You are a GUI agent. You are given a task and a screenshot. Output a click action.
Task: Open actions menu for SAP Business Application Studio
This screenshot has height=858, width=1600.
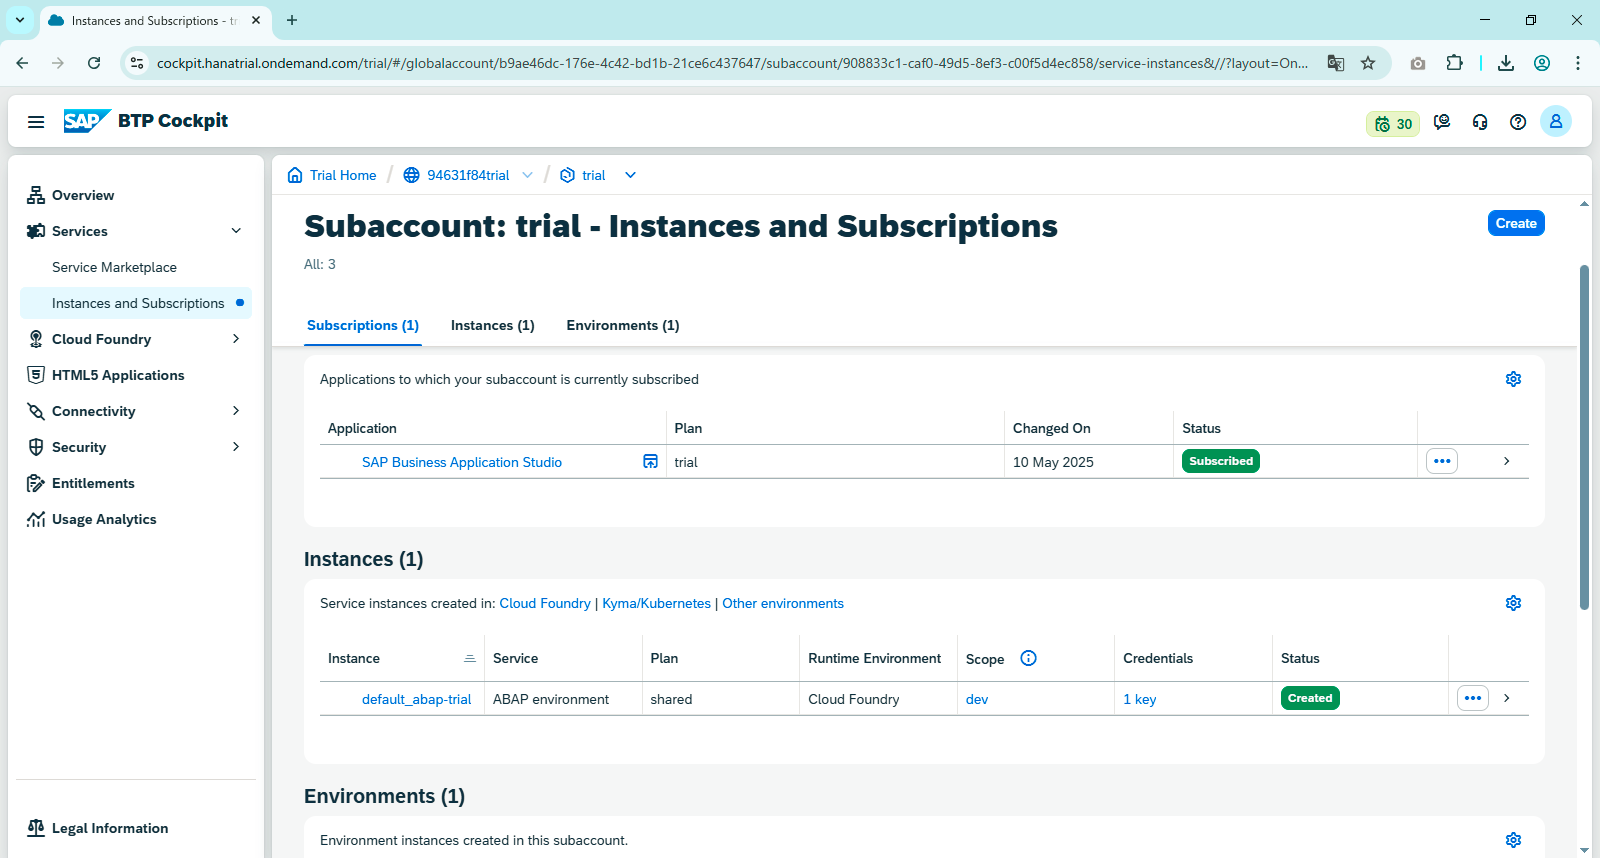1442,461
